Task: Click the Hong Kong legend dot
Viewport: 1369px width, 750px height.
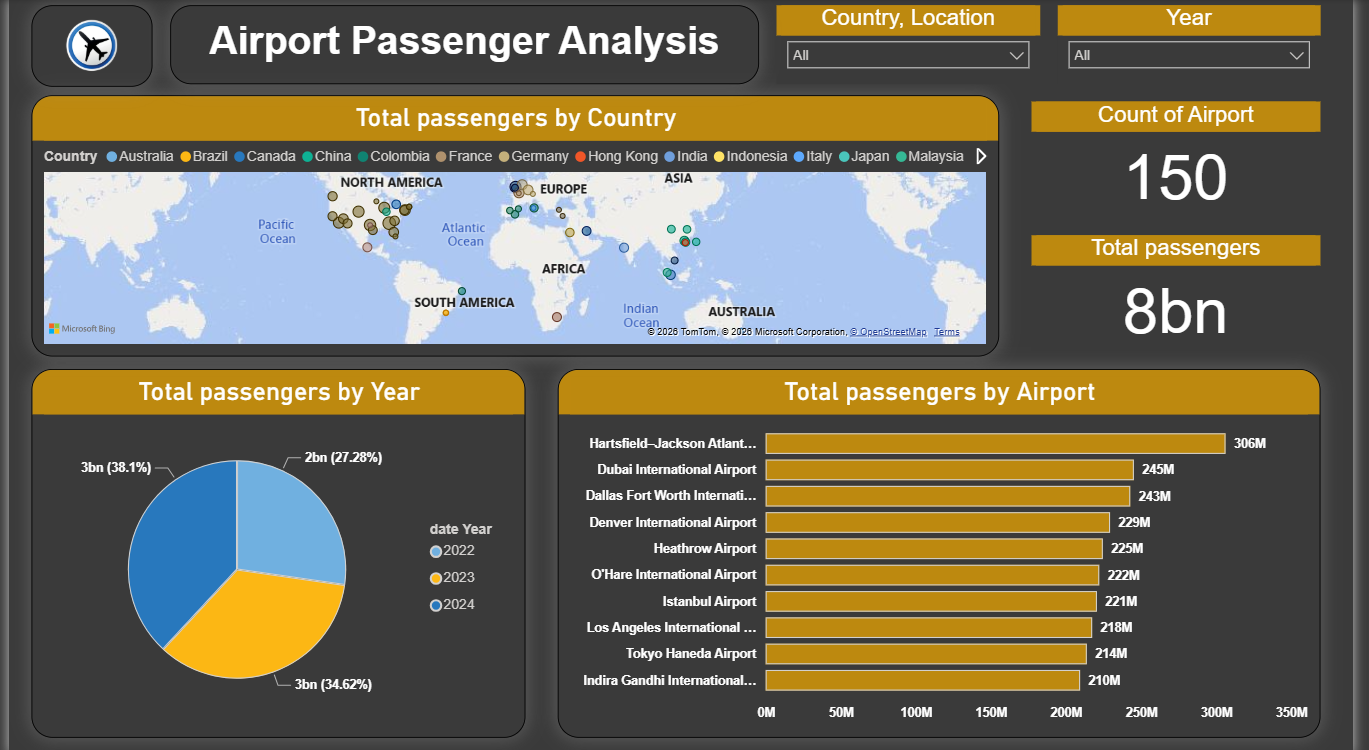Action: tap(578, 157)
